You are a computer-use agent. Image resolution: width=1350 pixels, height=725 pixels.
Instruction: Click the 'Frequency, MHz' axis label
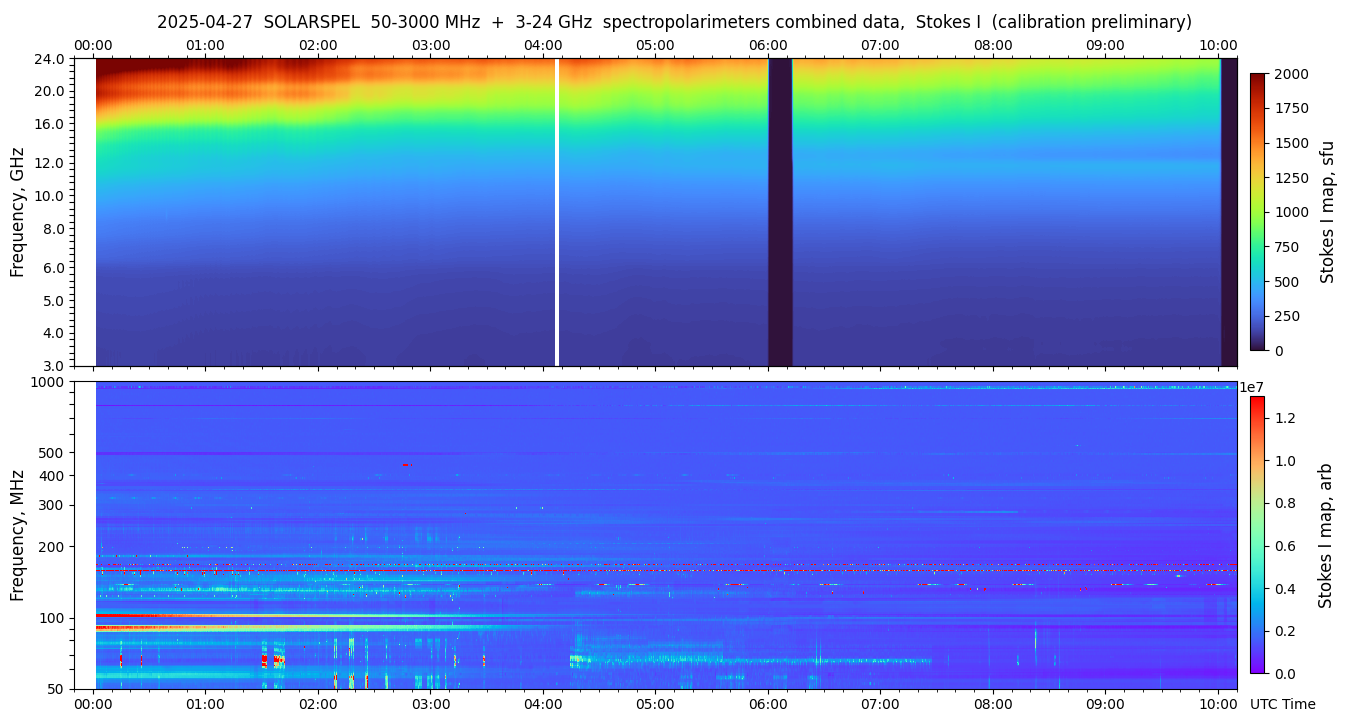point(17,534)
